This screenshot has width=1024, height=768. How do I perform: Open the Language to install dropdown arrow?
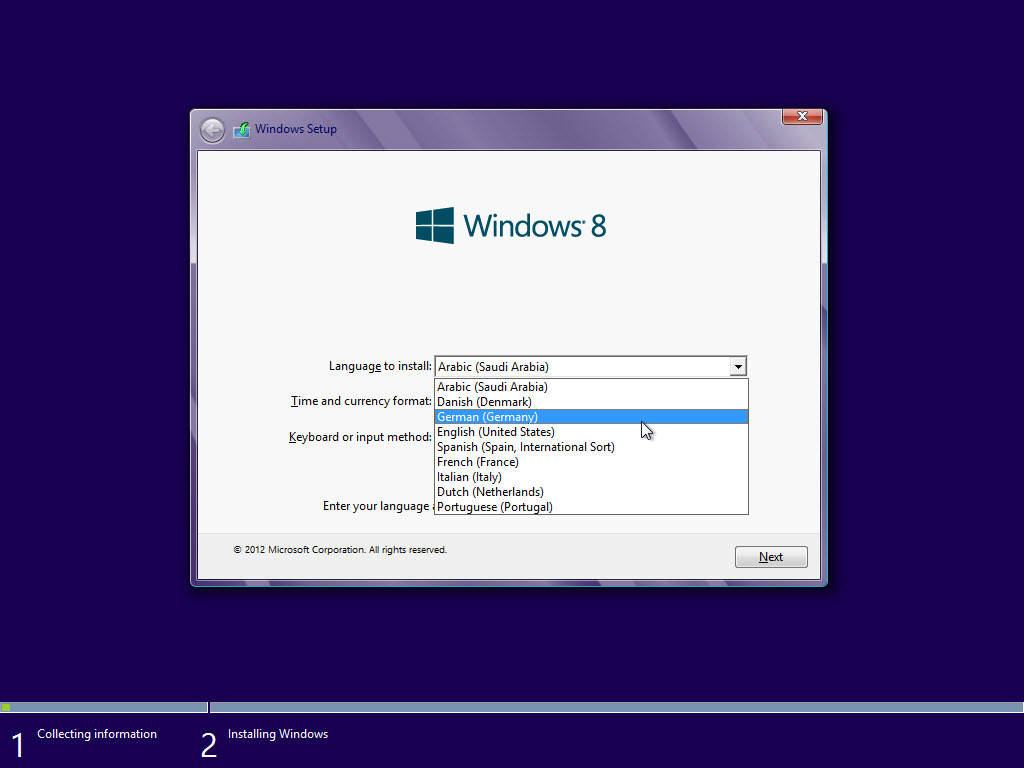[x=737, y=366]
